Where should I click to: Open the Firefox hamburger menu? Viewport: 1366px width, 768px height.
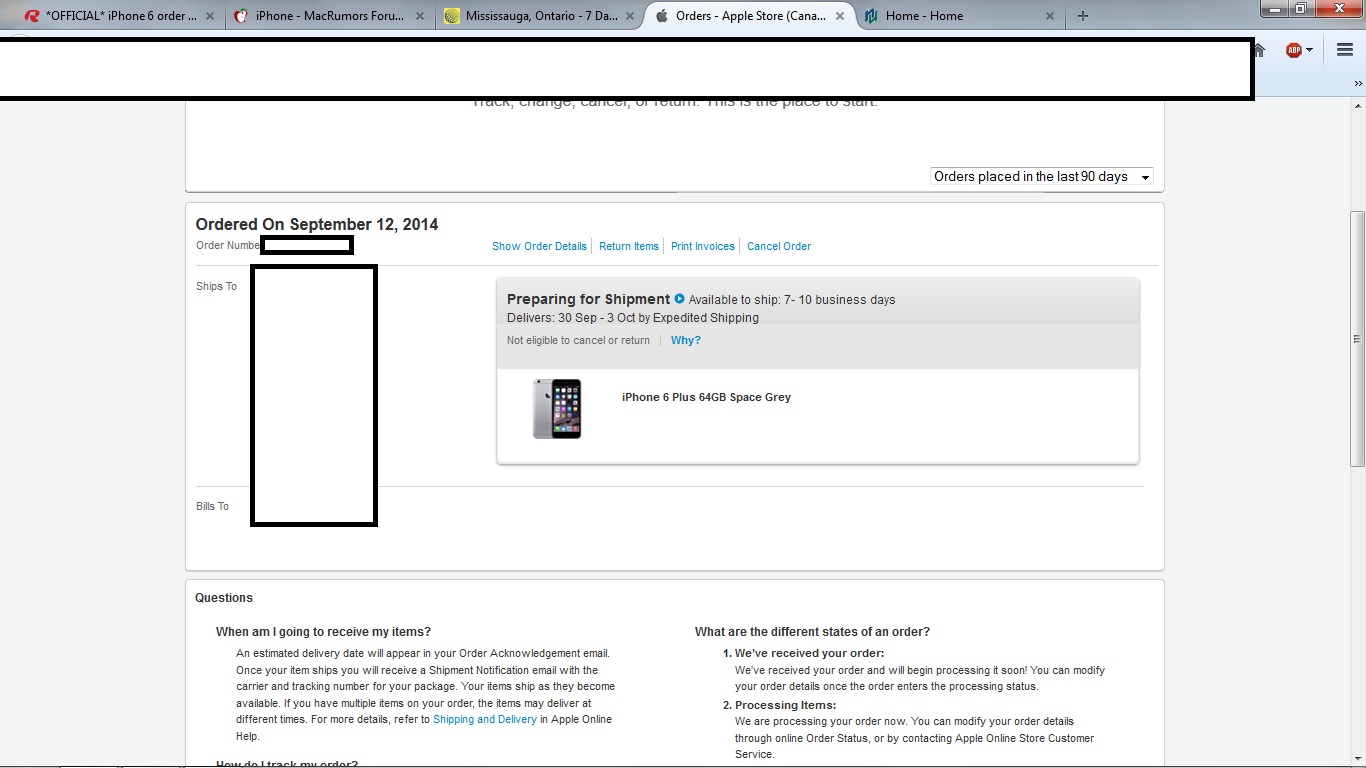click(x=1344, y=50)
